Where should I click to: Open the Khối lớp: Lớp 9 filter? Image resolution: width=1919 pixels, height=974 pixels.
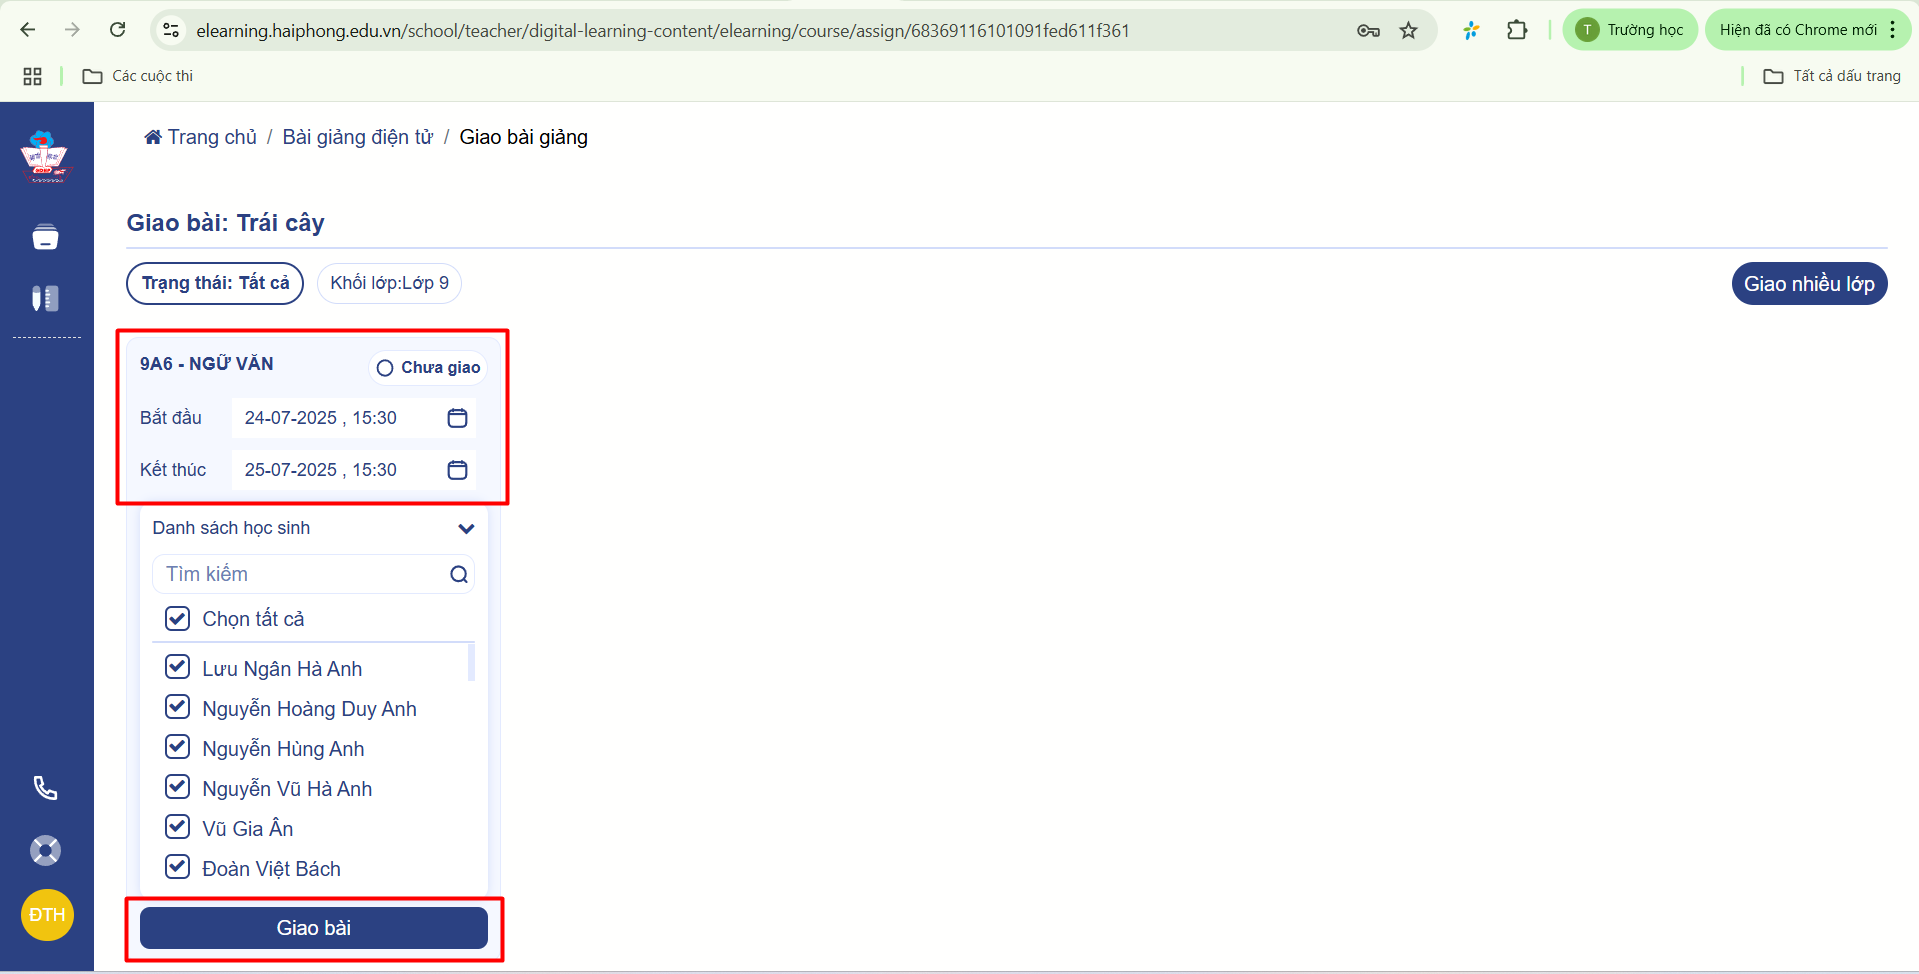tap(389, 283)
